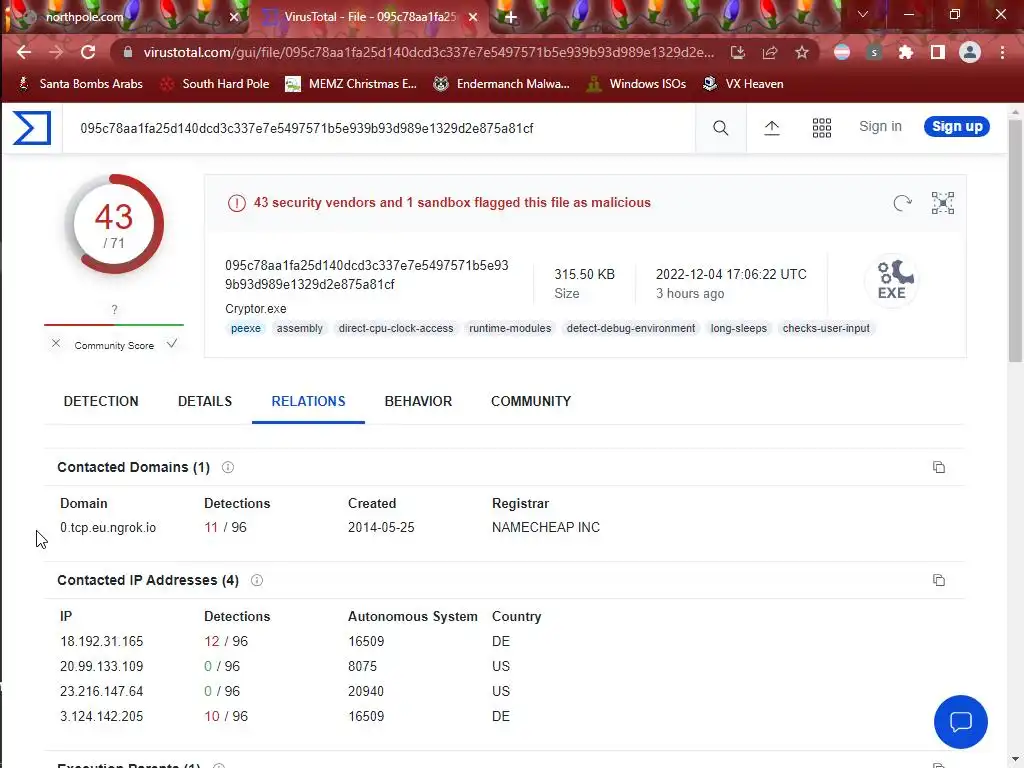Open the chat bubble button

click(x=961, y=722)
